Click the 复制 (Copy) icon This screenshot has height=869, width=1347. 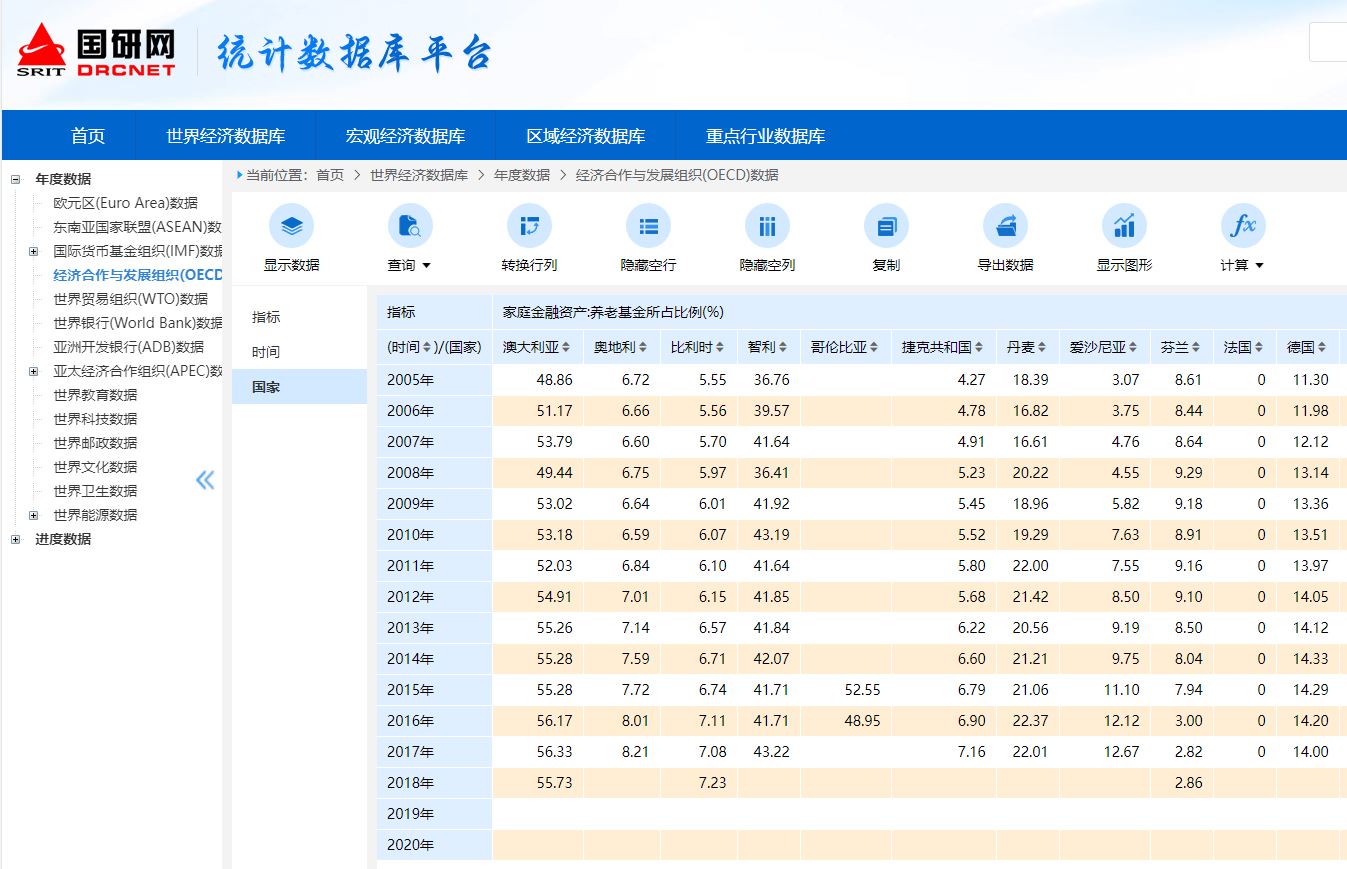pyautogui.click(x=885, y=238)
